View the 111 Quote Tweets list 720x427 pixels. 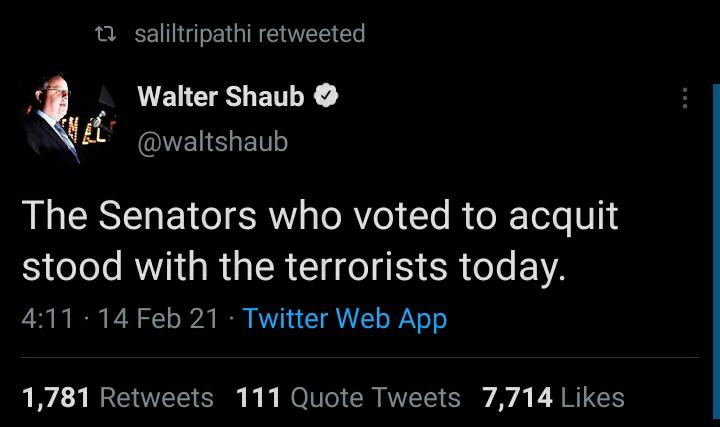click(x=348, y=397)
